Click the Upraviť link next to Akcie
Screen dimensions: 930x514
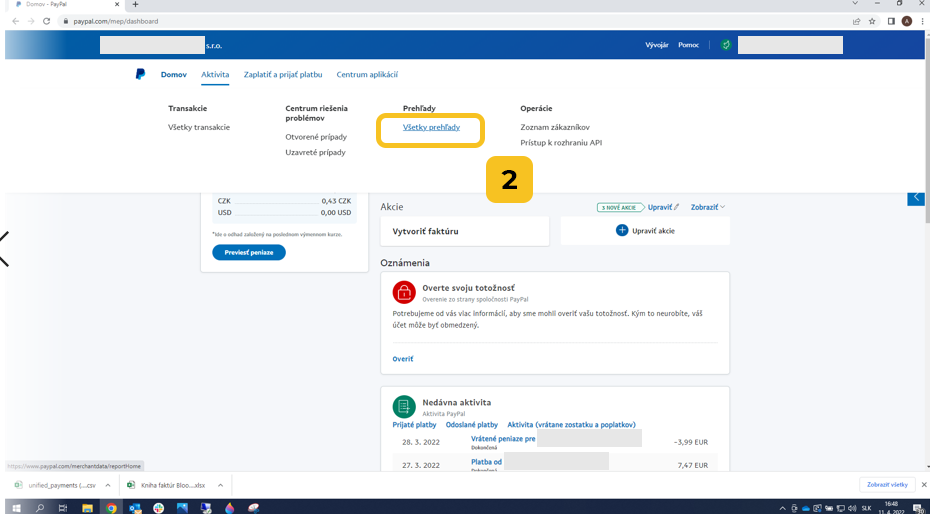tap(660, 207)
